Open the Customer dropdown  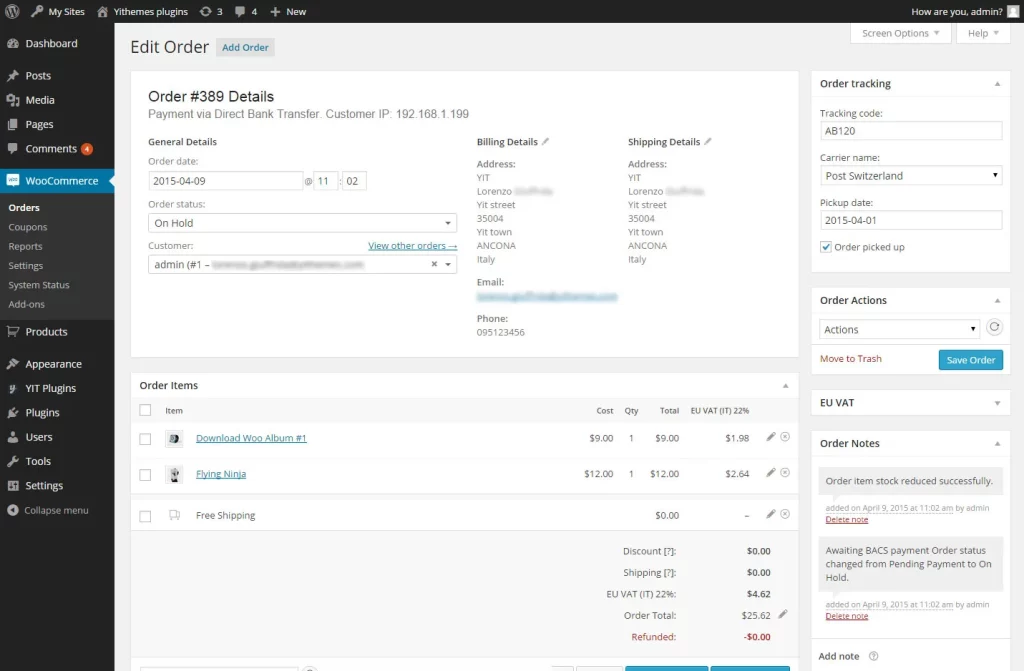pos(302,264)
